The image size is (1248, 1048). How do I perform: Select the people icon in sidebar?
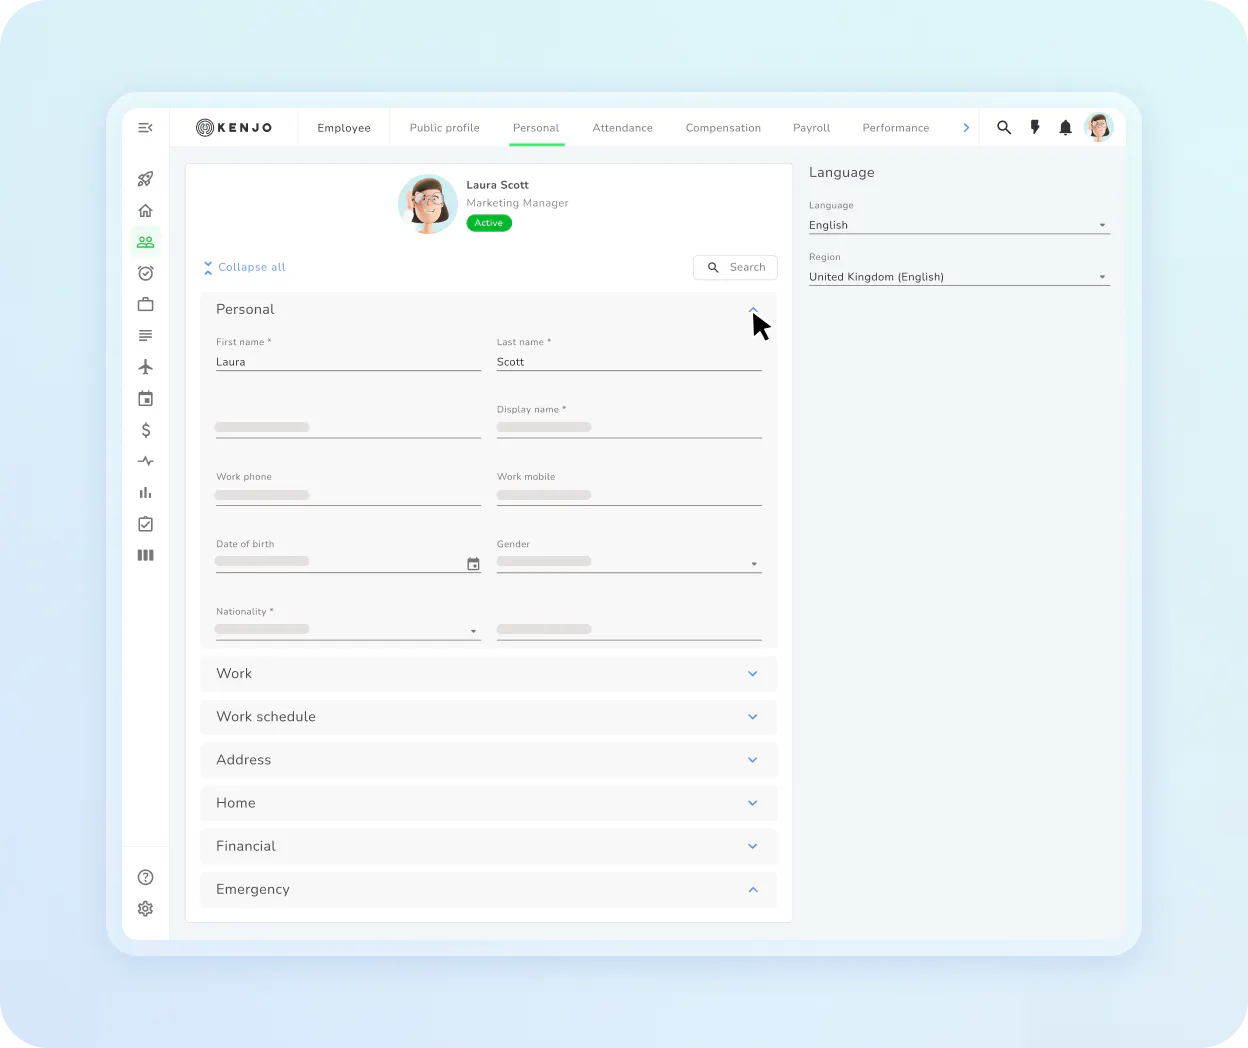pyautogui.click(x=145, y=242)
